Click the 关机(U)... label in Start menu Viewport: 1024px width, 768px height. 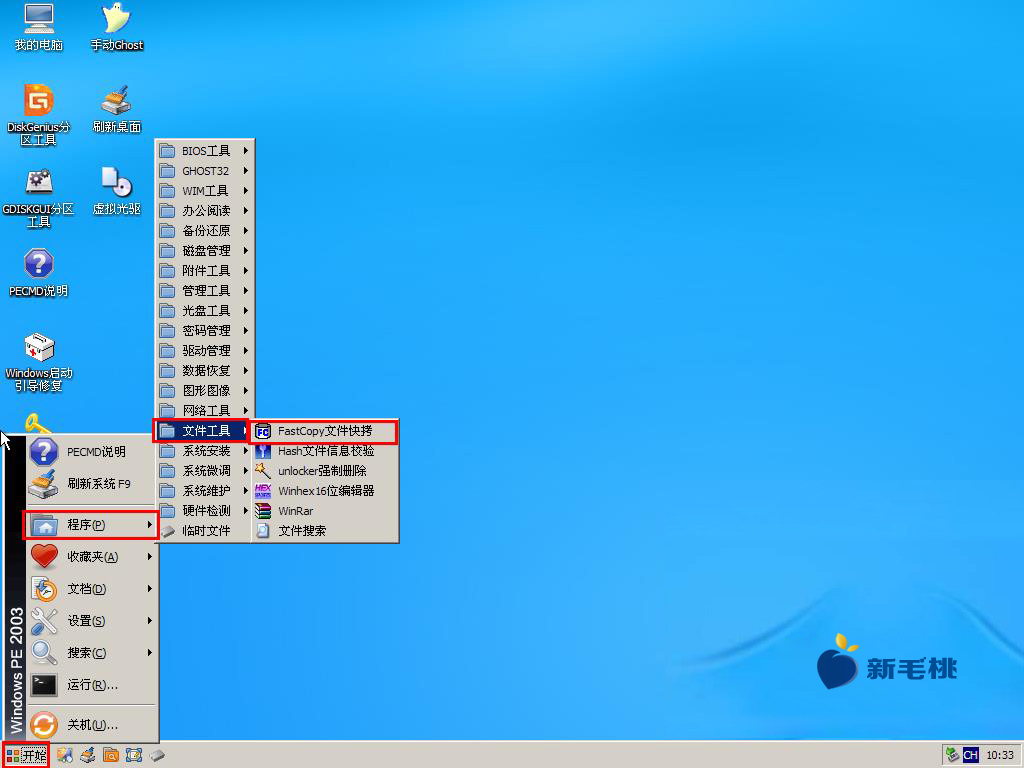[x=93, y=725]
